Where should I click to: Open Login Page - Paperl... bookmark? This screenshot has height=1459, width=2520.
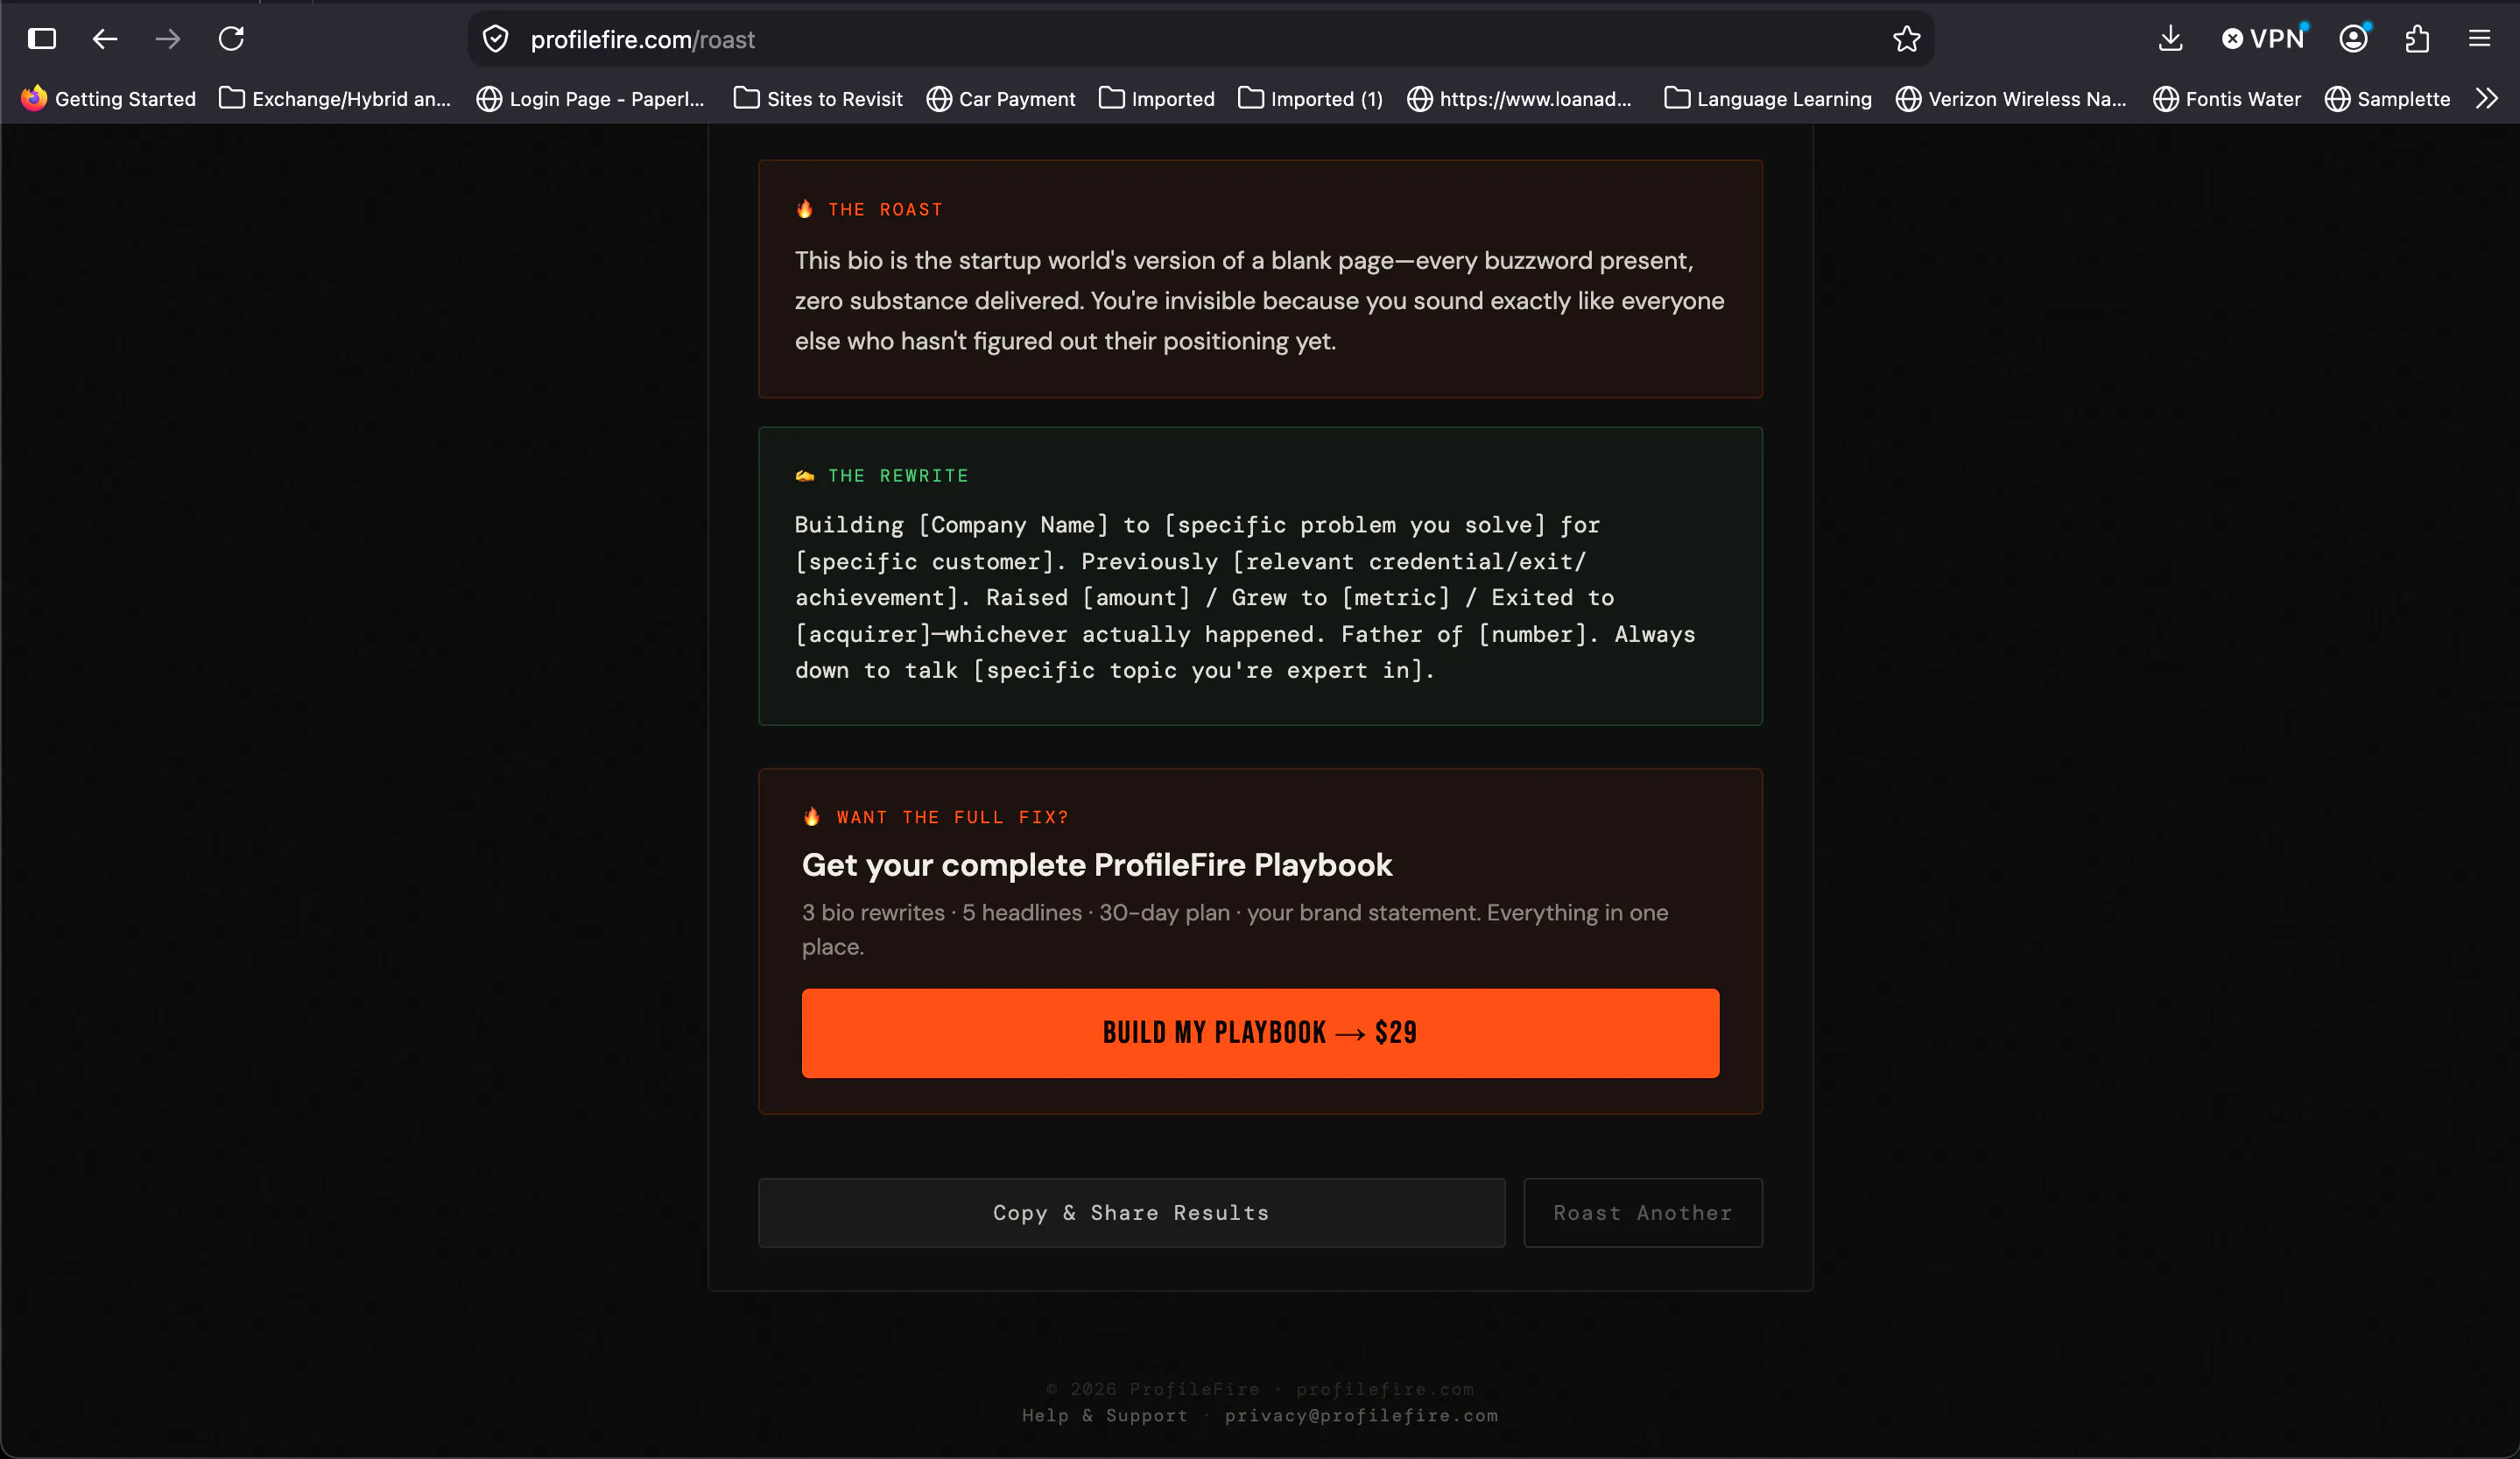[590, 98]
